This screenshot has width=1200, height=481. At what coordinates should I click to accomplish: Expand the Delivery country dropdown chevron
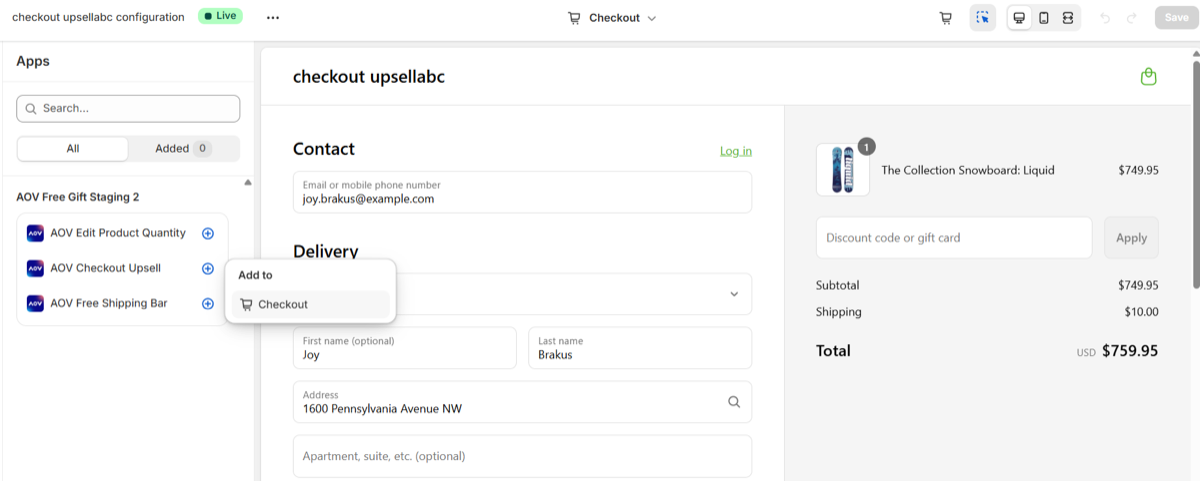[734, 294]
